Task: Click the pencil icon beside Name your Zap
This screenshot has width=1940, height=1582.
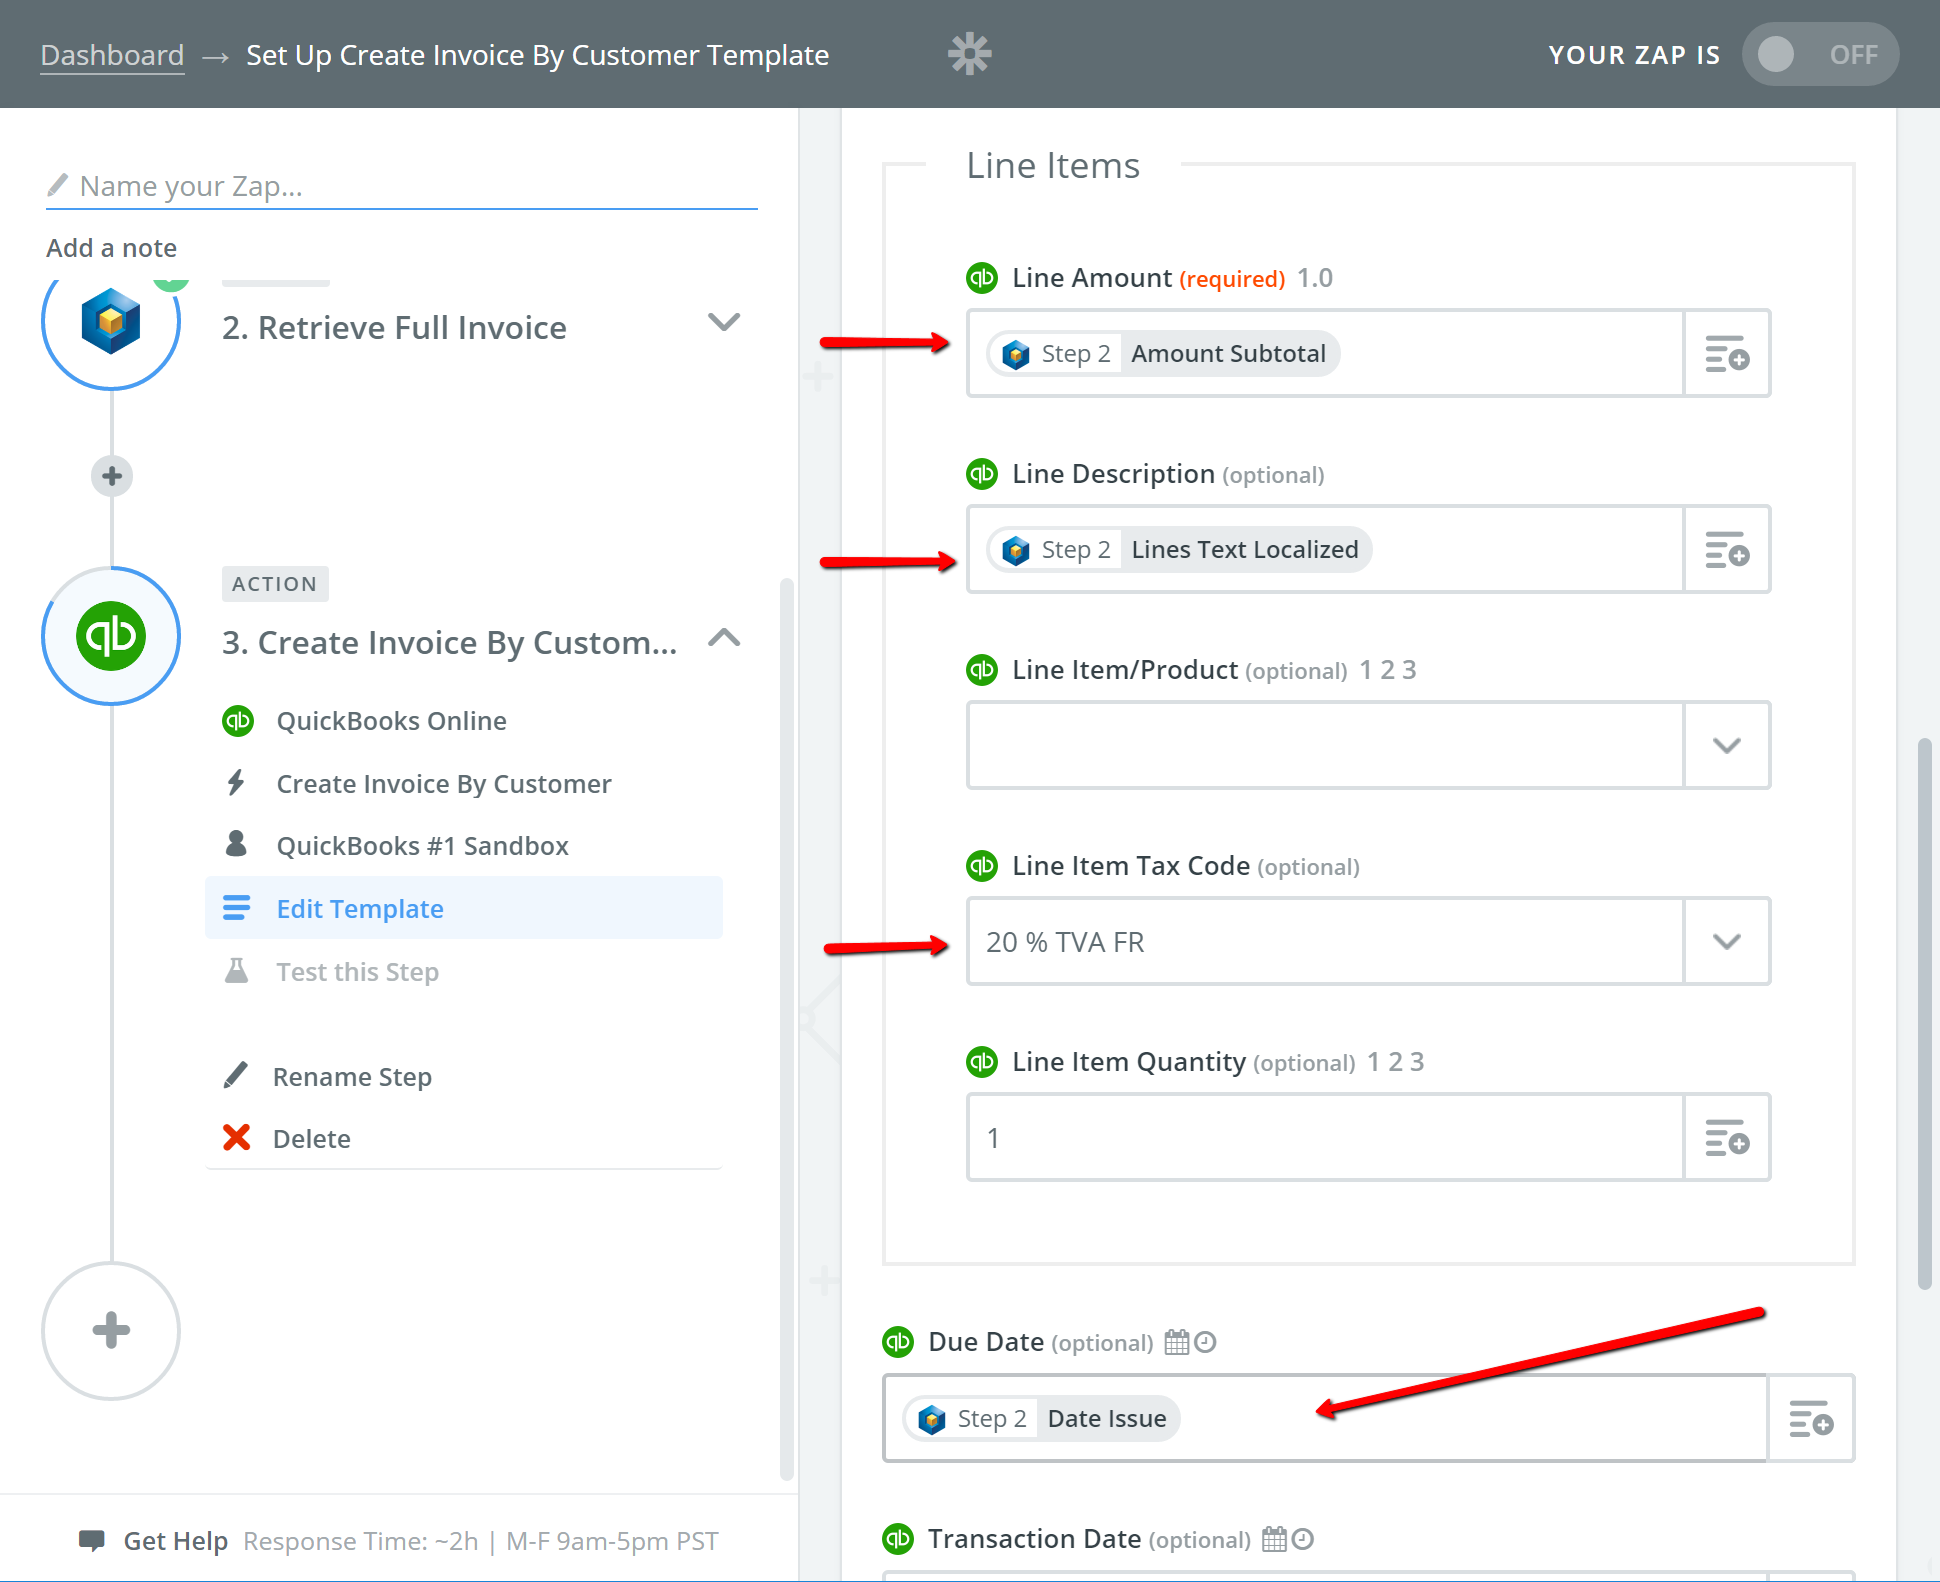Action: click(58, 185)
